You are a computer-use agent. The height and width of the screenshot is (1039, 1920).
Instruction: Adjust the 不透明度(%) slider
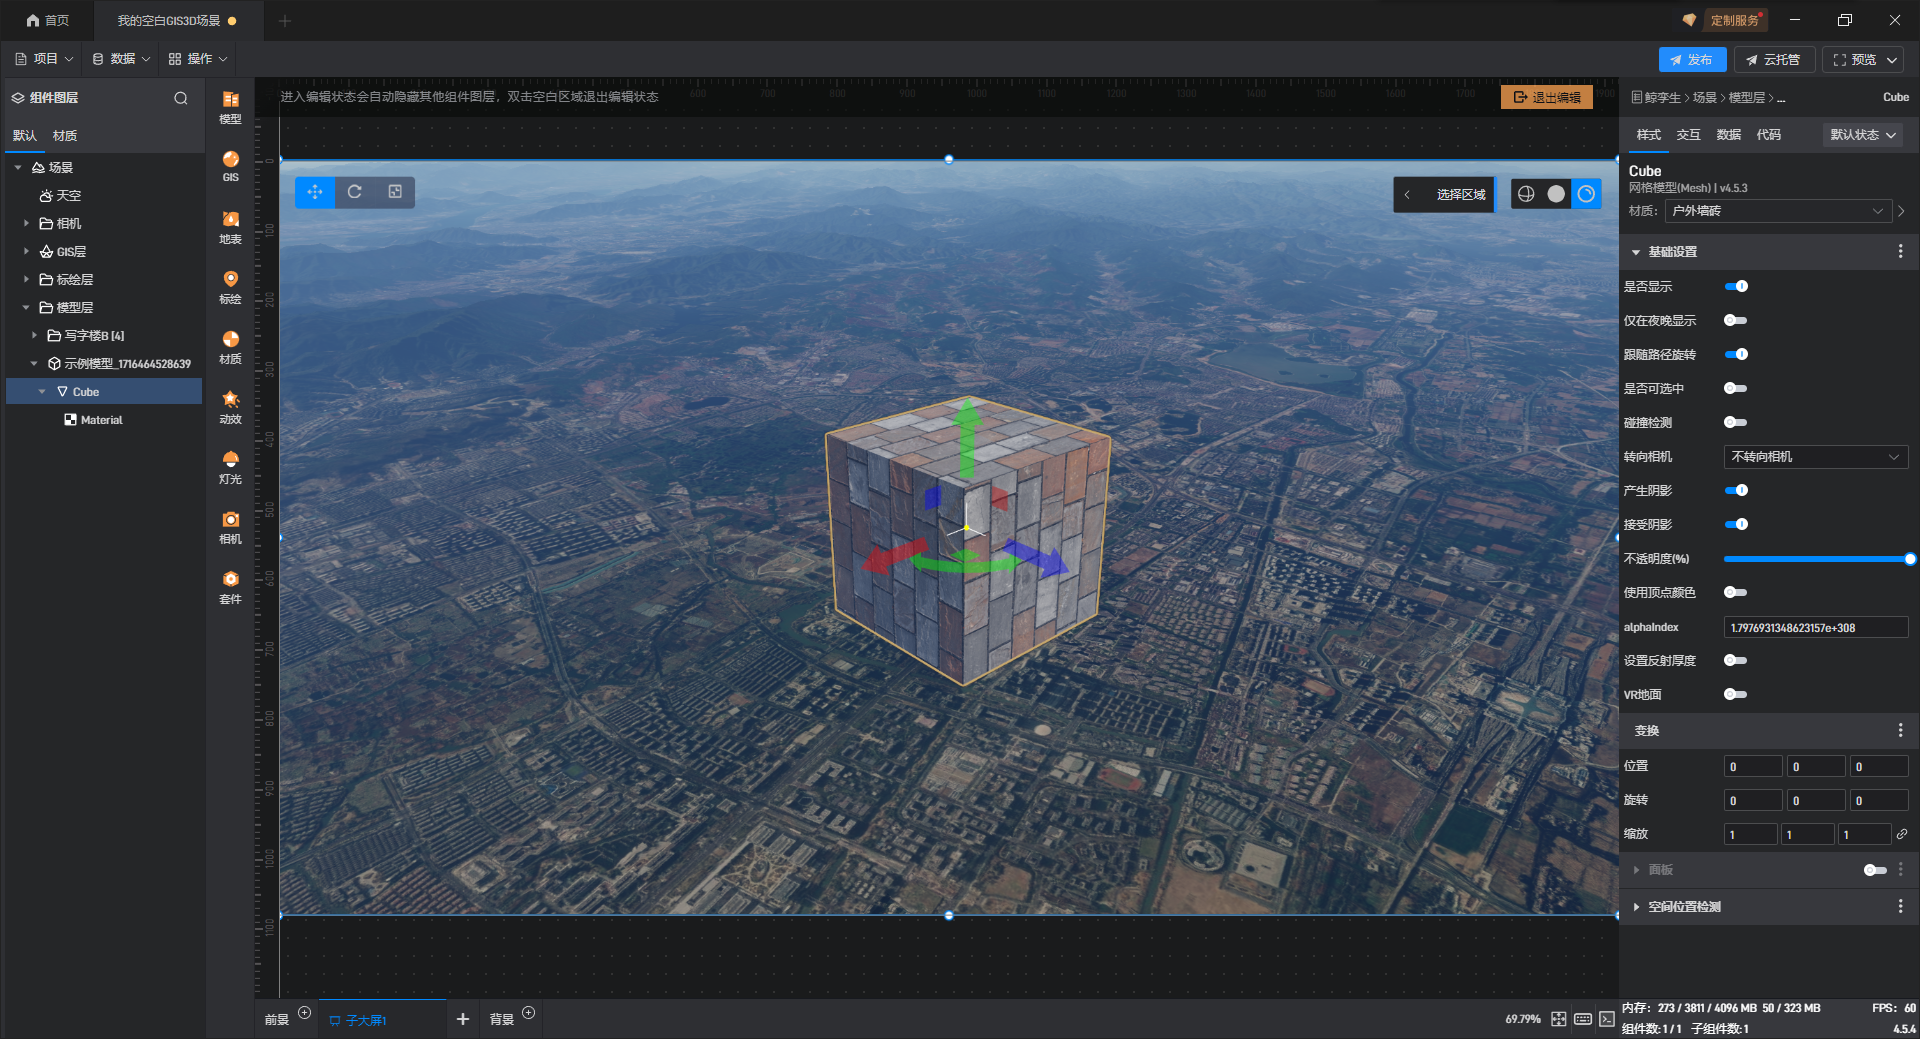click(1816, 559)
